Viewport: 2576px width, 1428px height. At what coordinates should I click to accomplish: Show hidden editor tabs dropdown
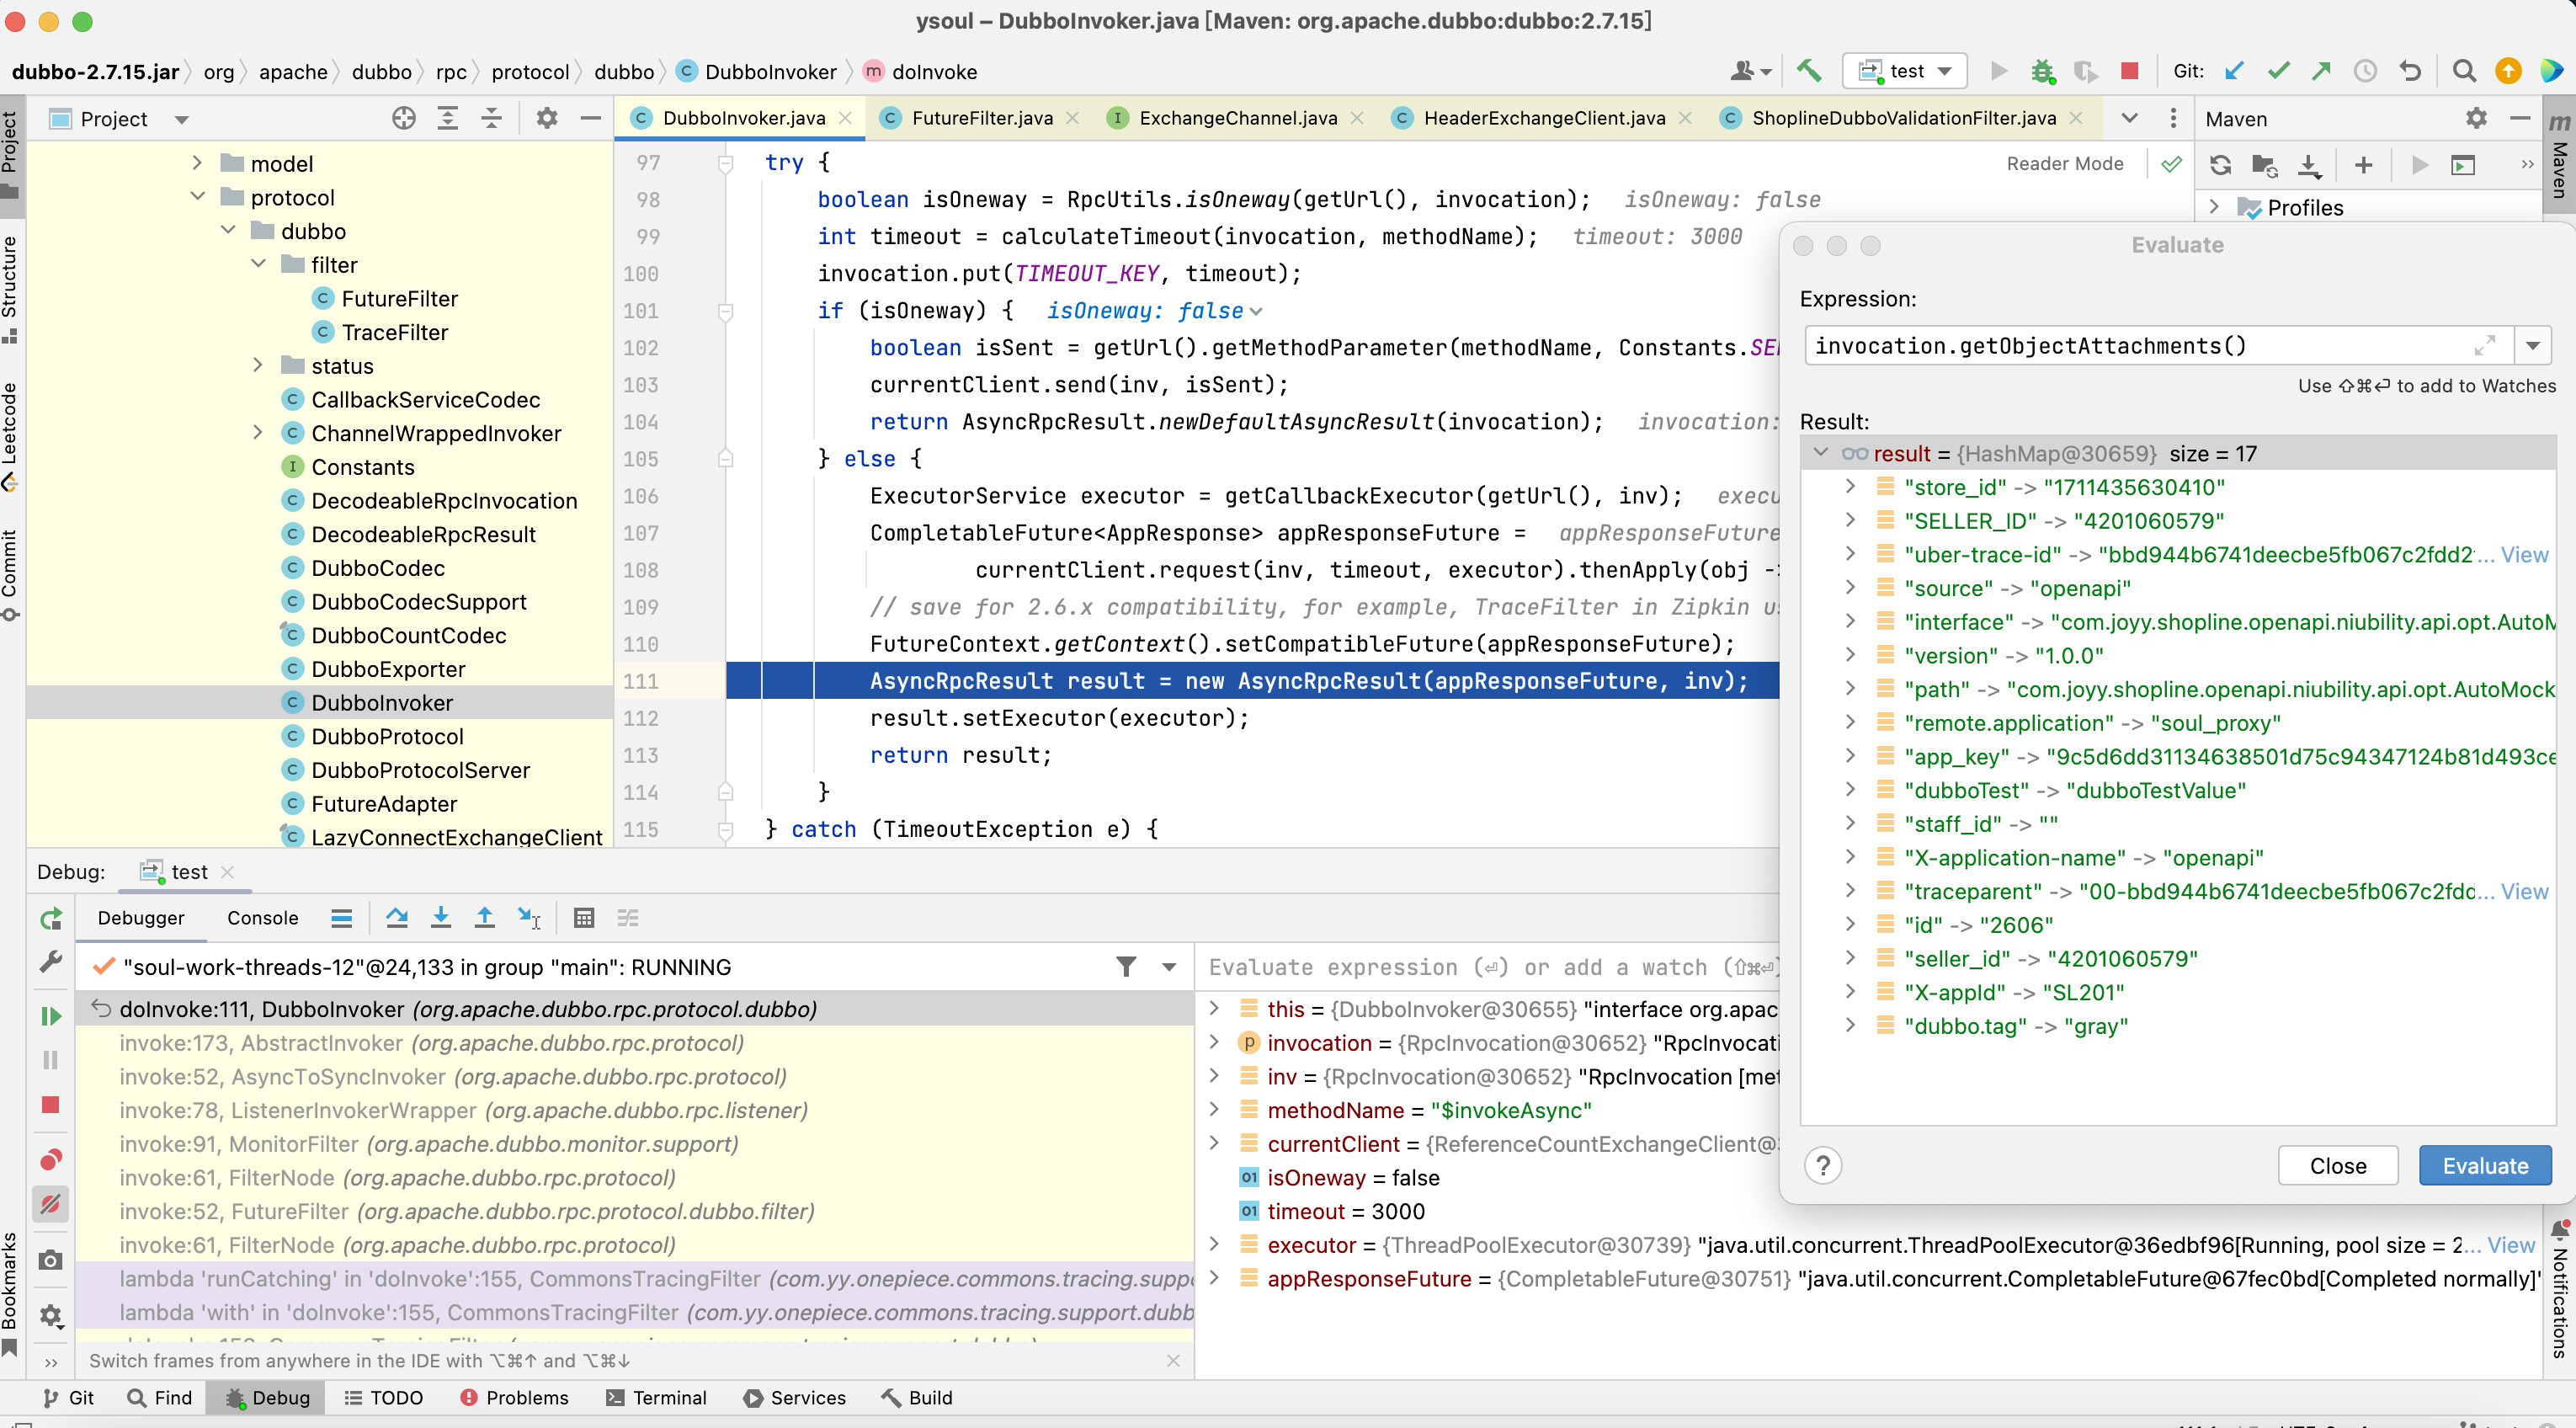(2129, 118)
